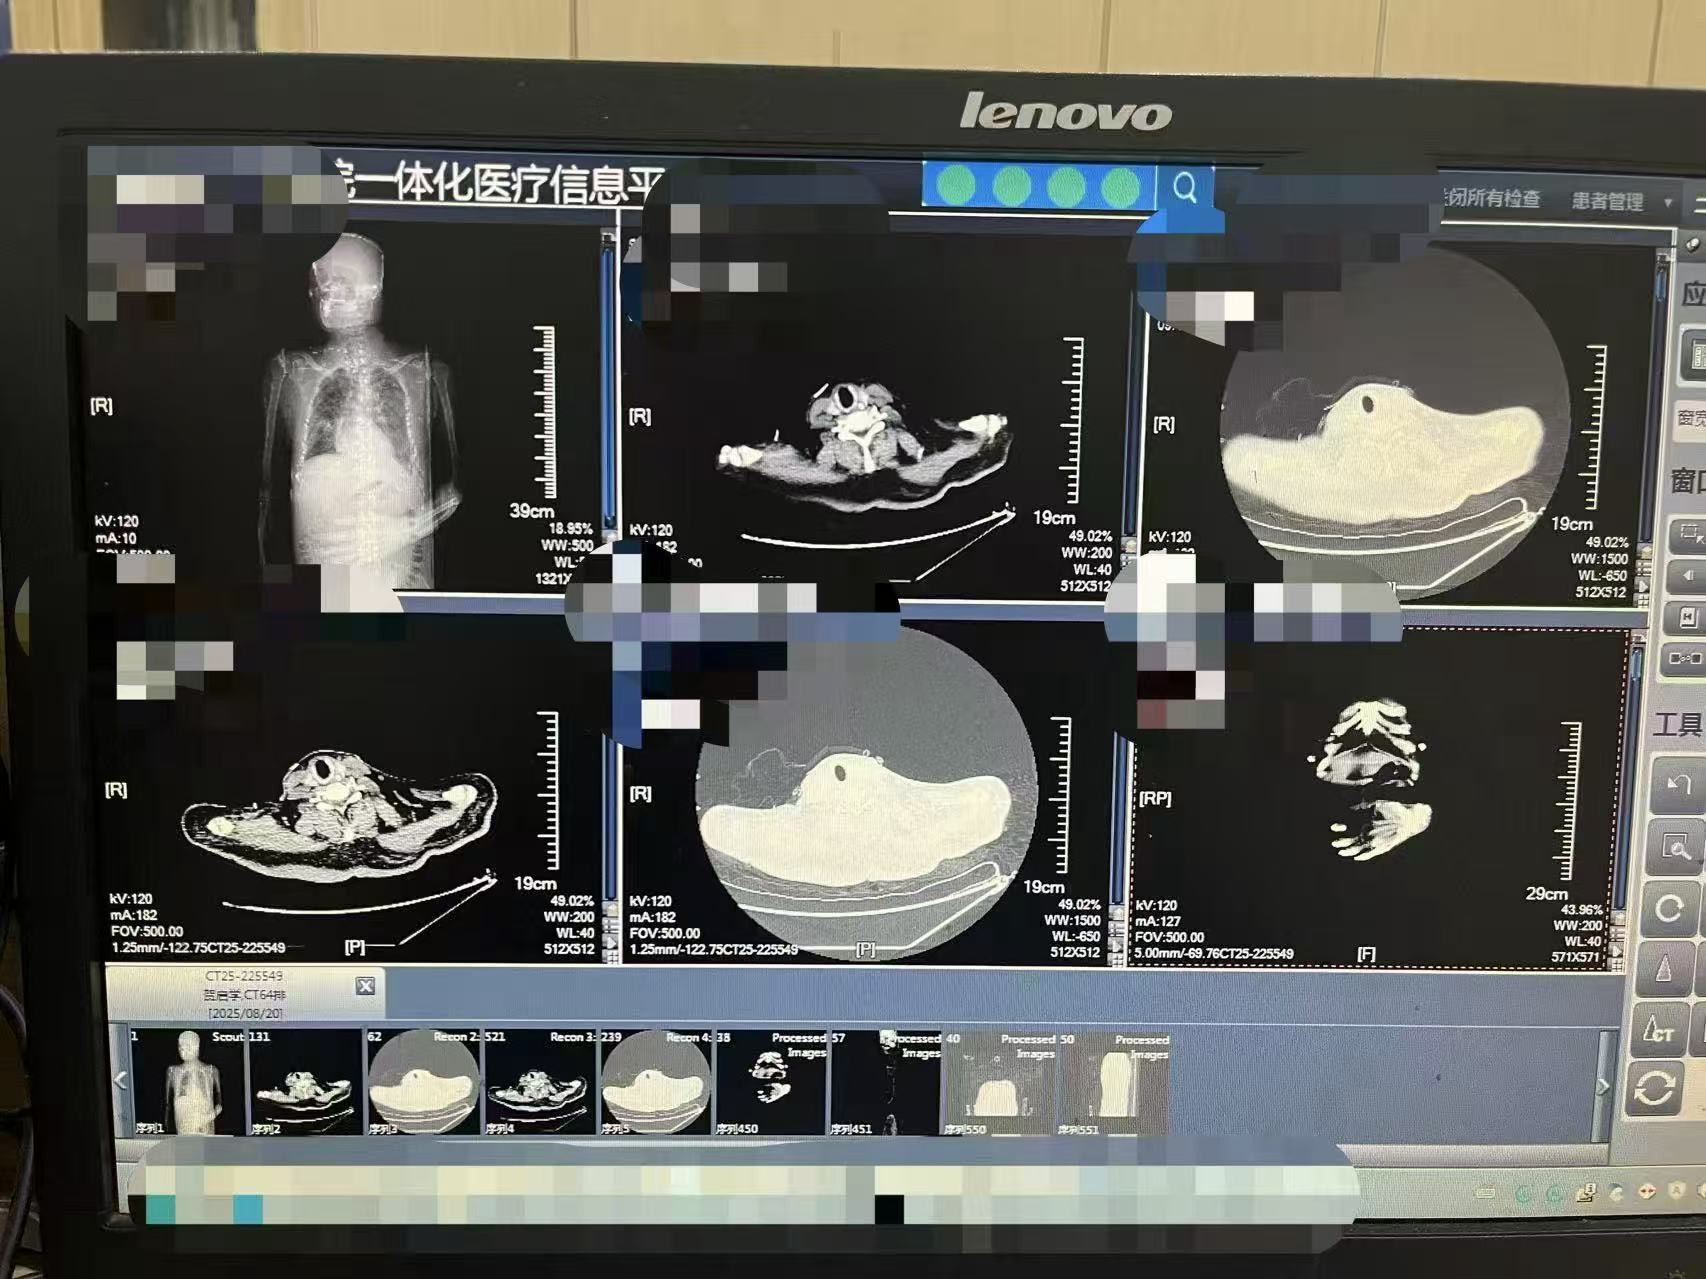This screenshot has width=1706, height=1279.
Task: Close the CT25-225549 study tab
Action: (x=366, y=986)
